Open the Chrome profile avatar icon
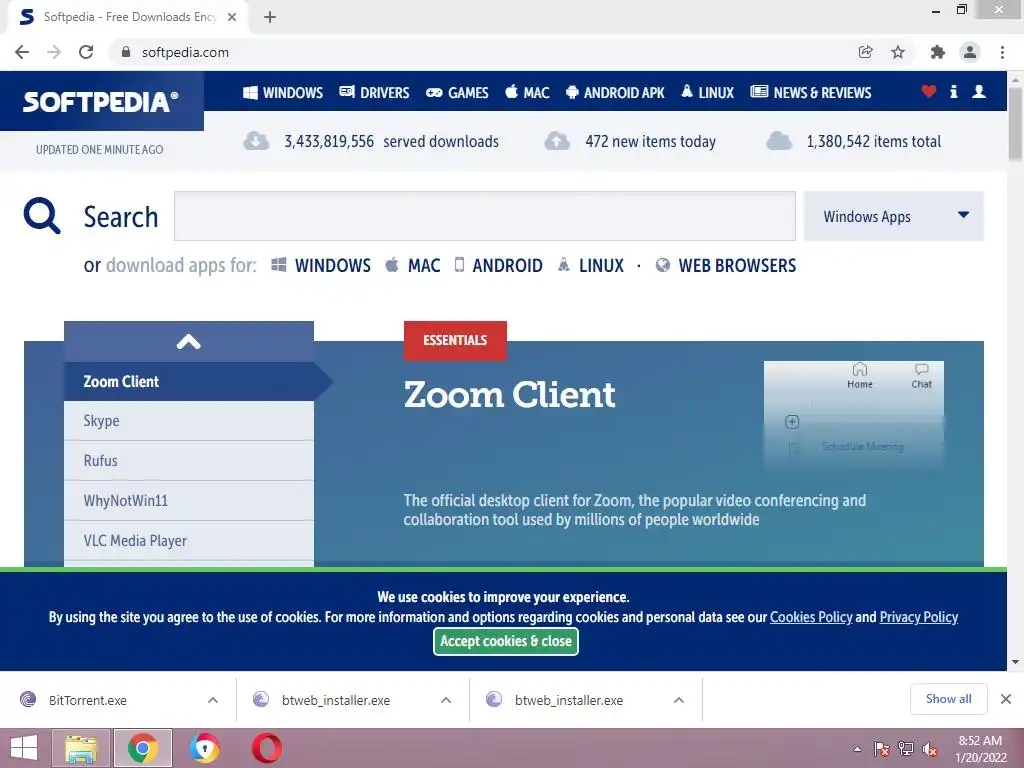This screenshot has width=1024, height=768. [970, 52]
